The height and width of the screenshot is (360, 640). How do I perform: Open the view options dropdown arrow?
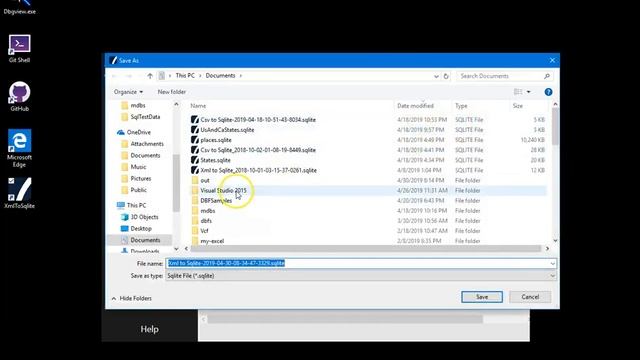click(529, 92)
